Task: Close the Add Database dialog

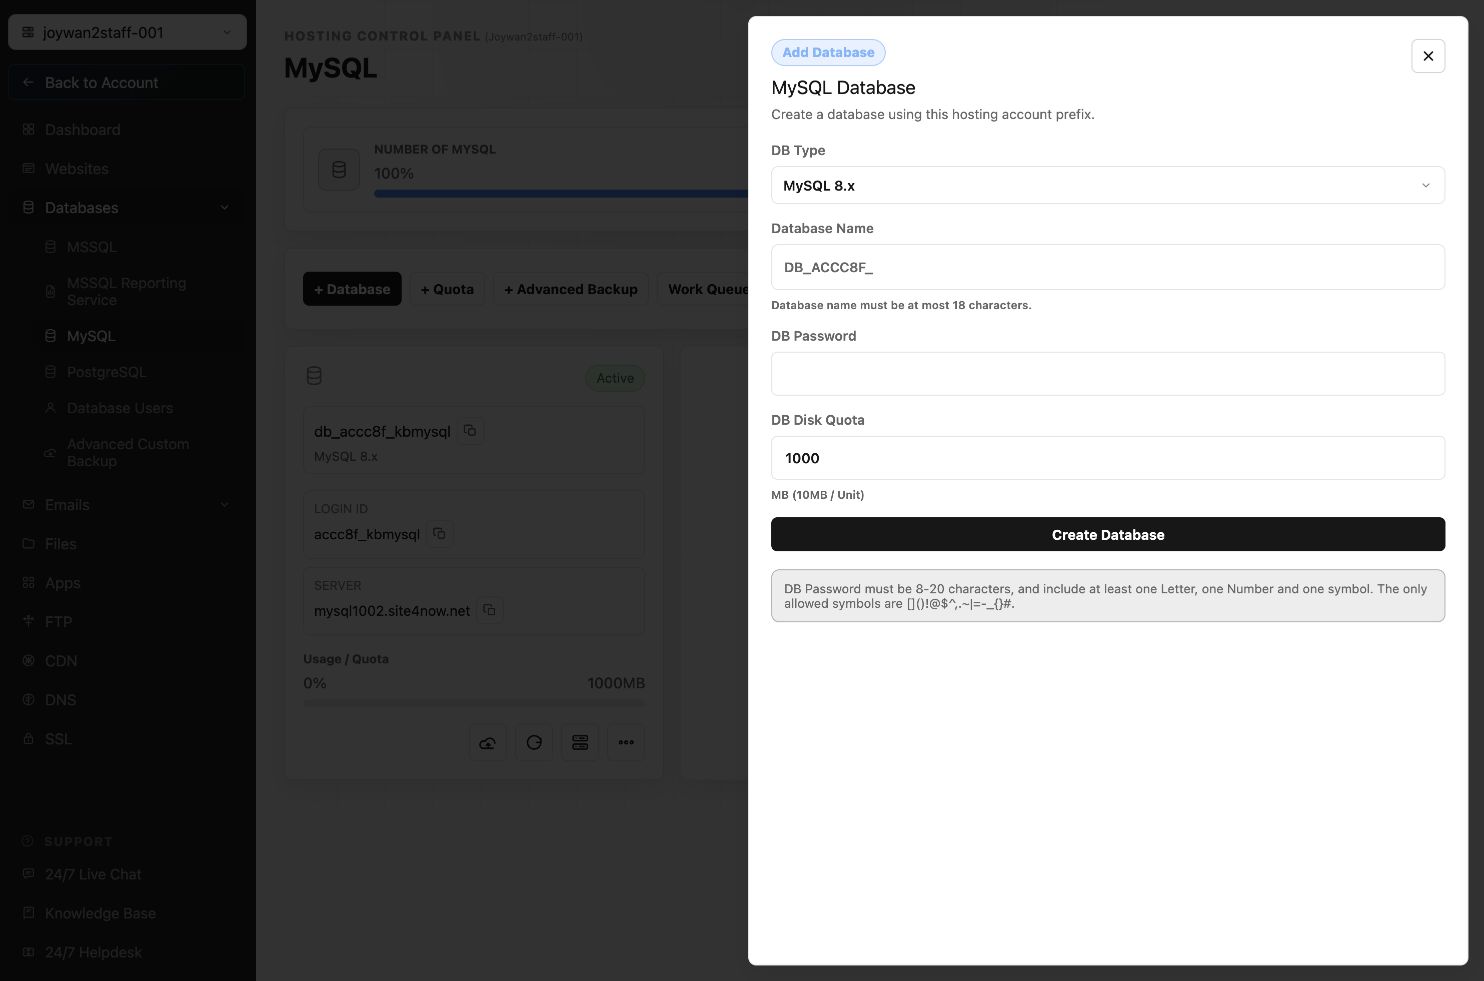Action: point(1428,56)
